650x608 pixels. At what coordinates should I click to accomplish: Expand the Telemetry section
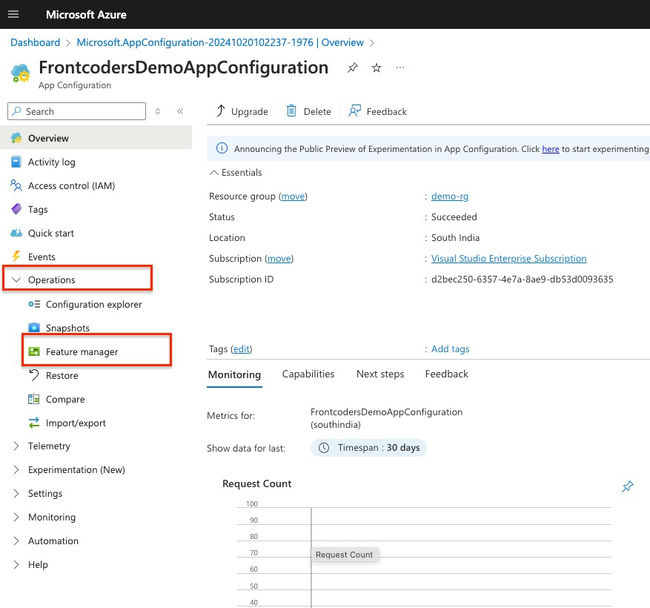point(16,446)
